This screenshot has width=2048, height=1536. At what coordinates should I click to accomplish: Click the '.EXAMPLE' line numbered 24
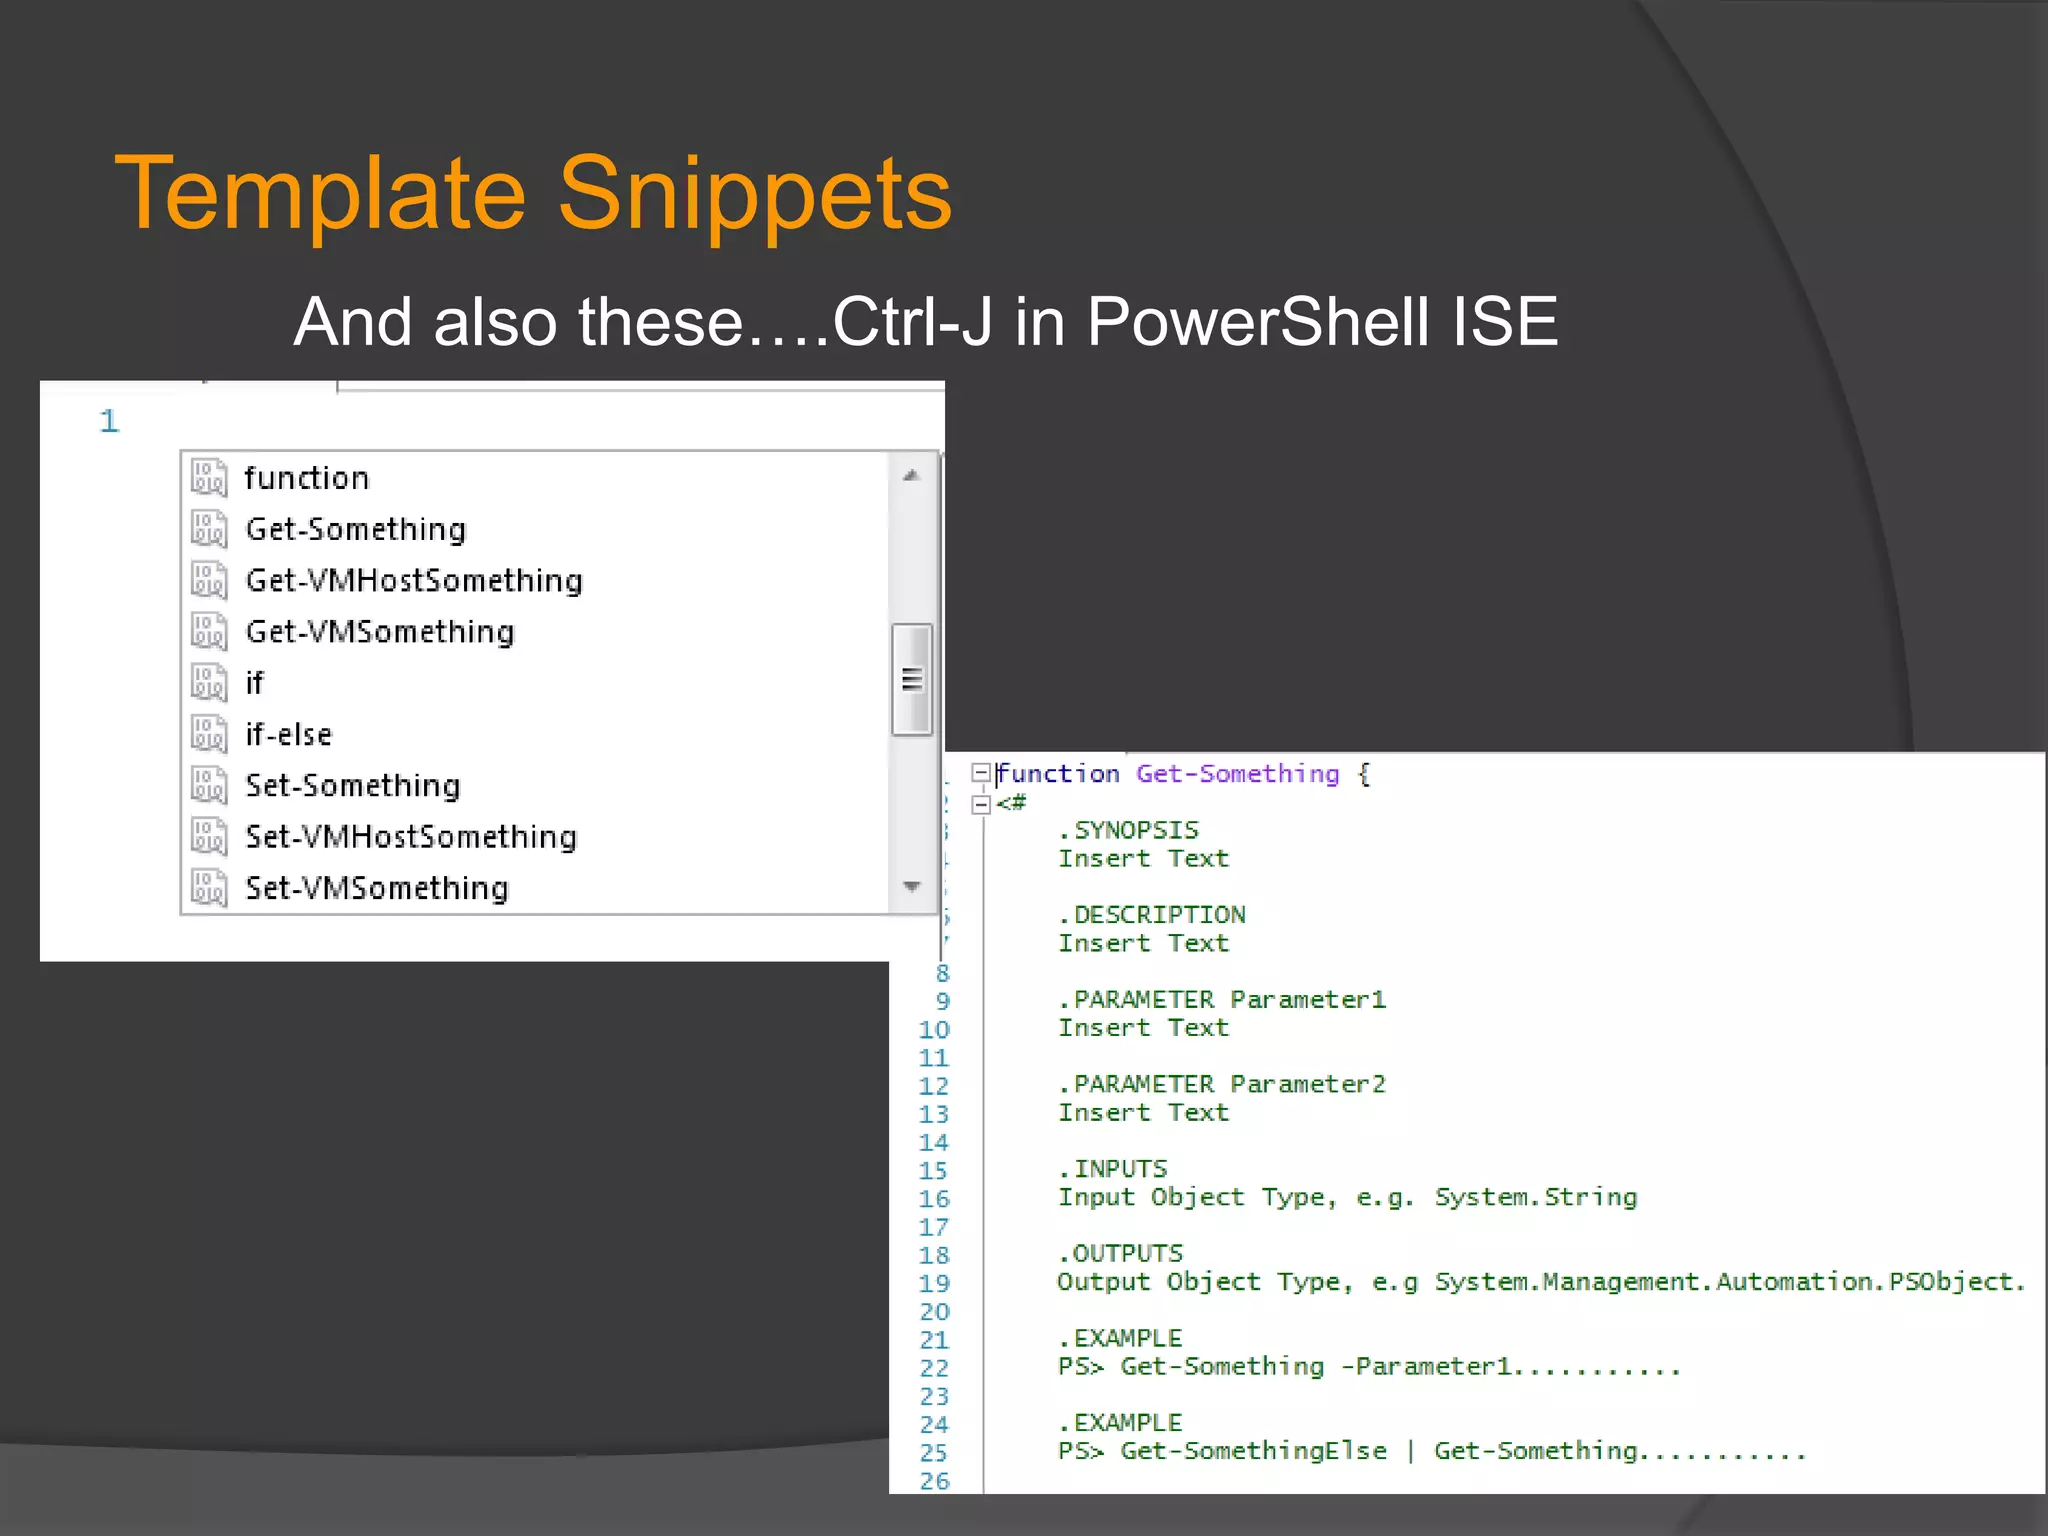(x=1120, y=1422)
